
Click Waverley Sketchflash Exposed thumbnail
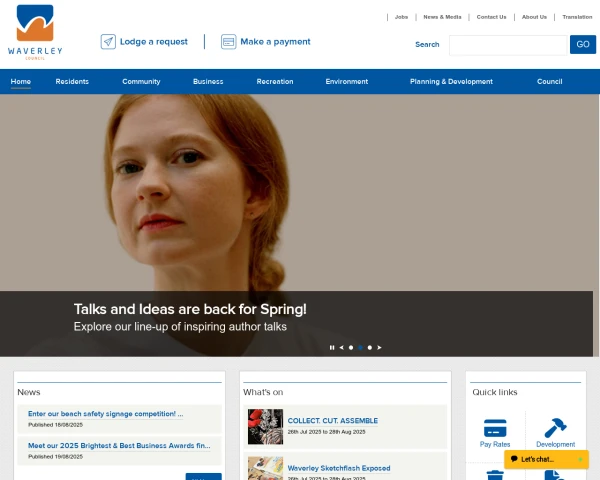coord(265,468)
